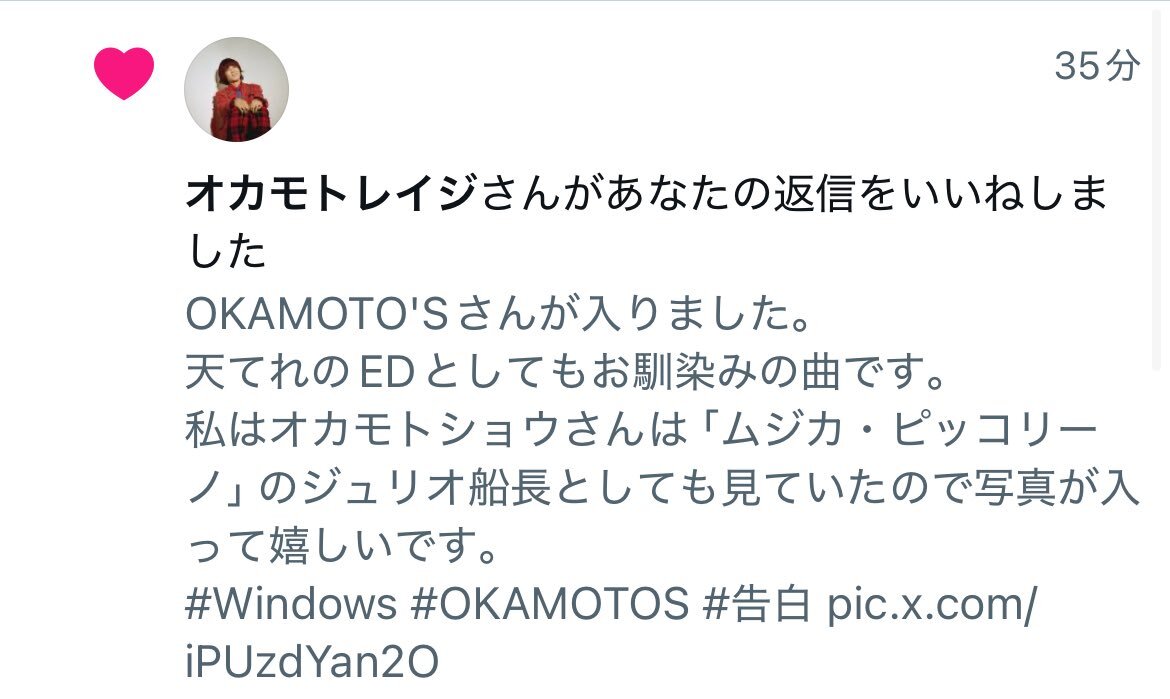Open the #告白 hashtag
1170x699 pixels.
pyautogui.click(x=756, y=603)
